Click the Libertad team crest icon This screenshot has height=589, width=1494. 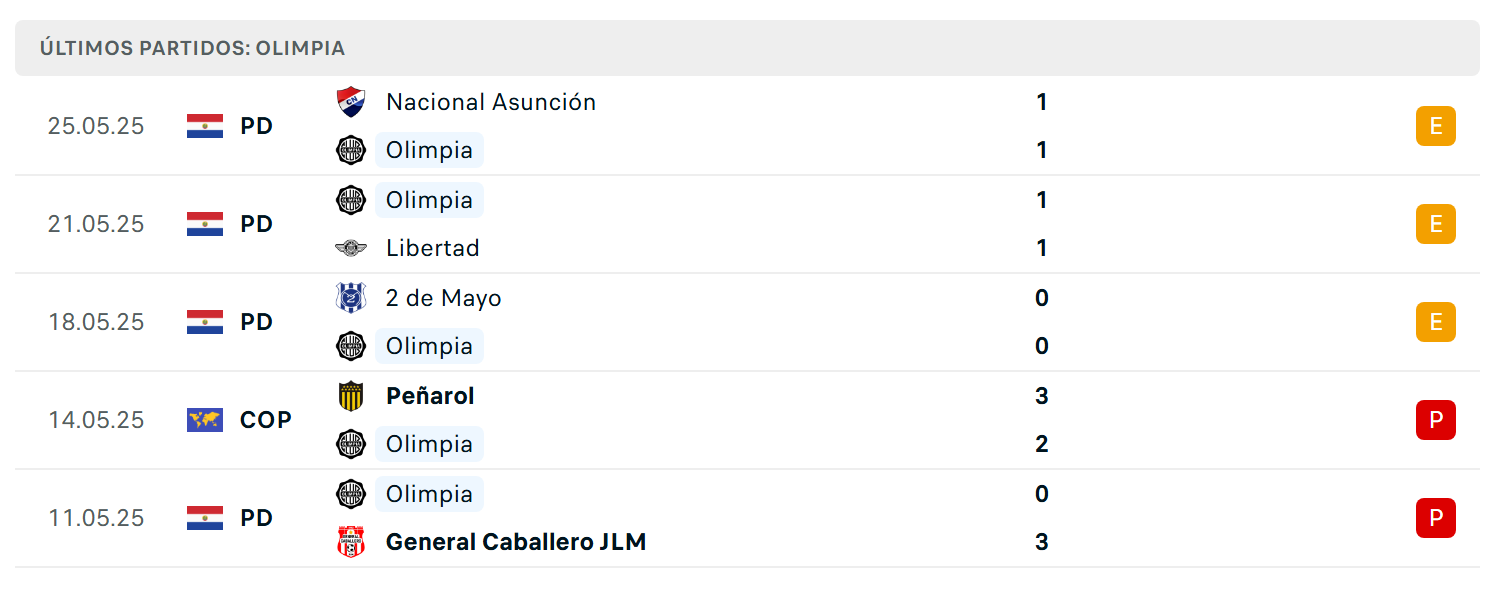351,248
